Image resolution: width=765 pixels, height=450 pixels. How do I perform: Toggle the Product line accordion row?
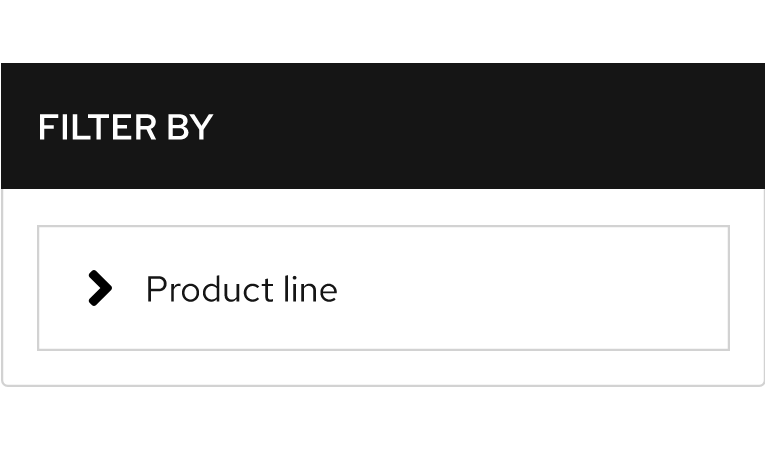point(382,288)
